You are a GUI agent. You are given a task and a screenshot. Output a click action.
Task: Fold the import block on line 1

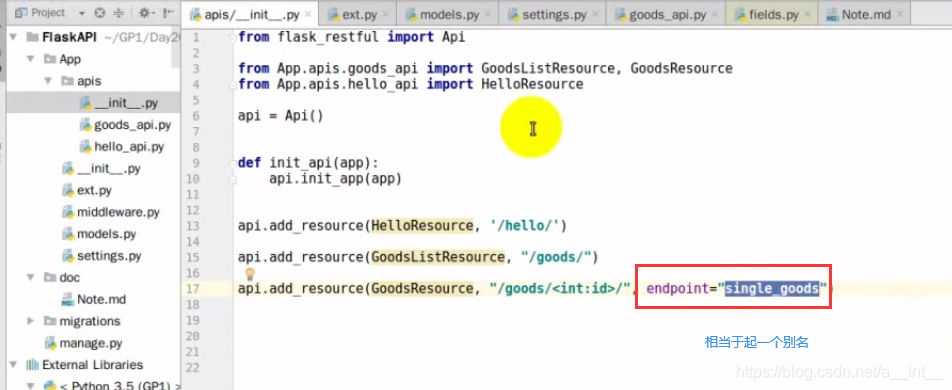click(233, 38)
